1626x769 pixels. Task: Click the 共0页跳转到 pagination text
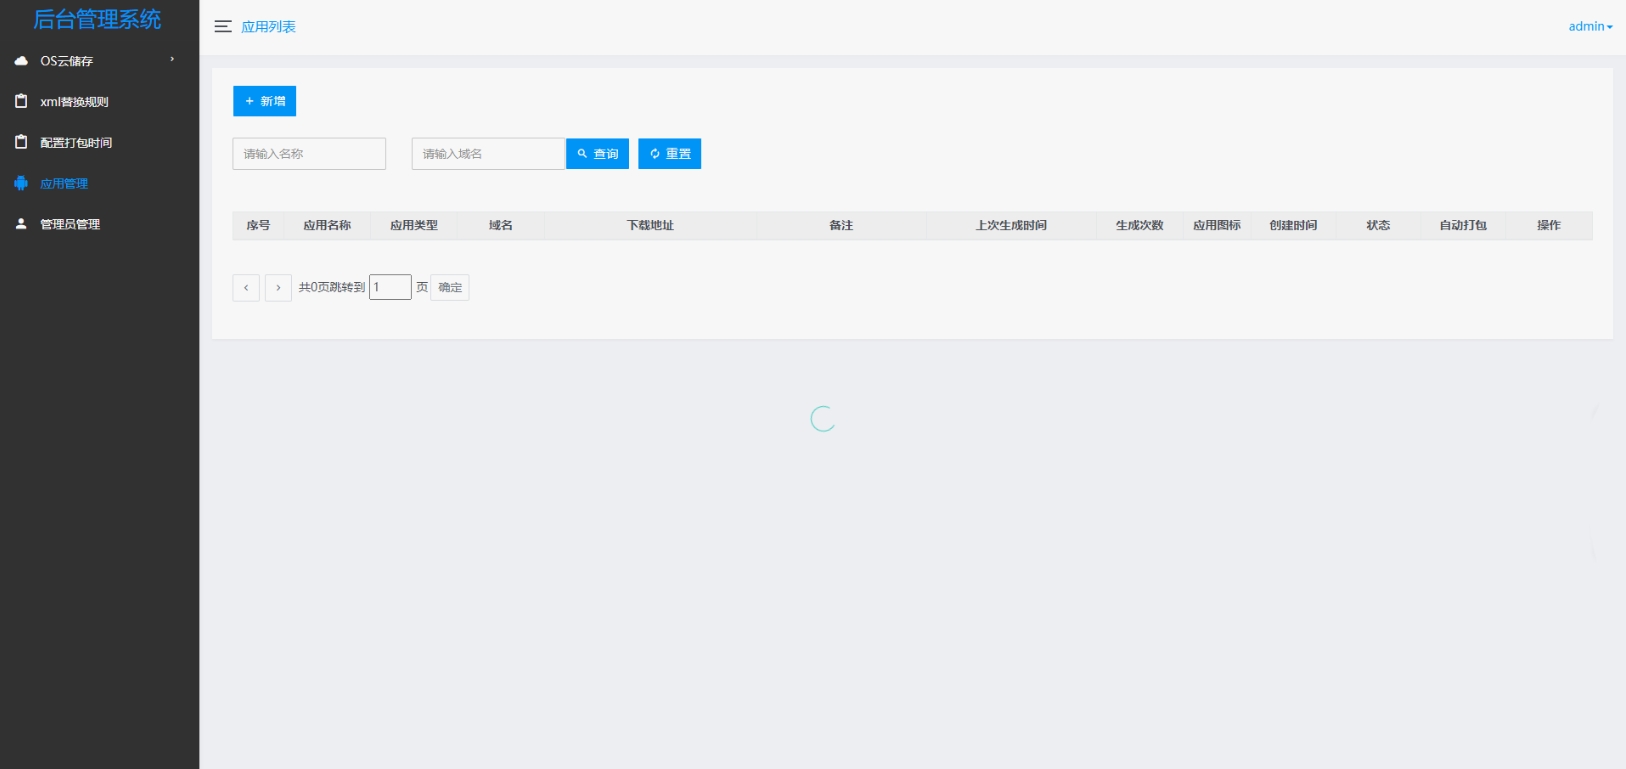pos(332,288)
